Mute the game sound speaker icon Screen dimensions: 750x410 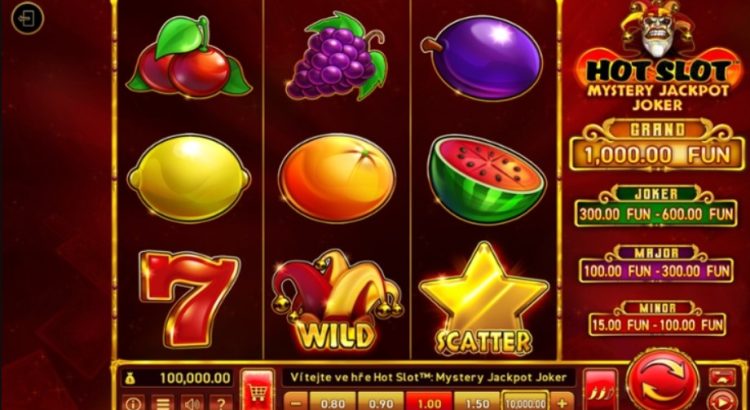(x=192, y=403)
